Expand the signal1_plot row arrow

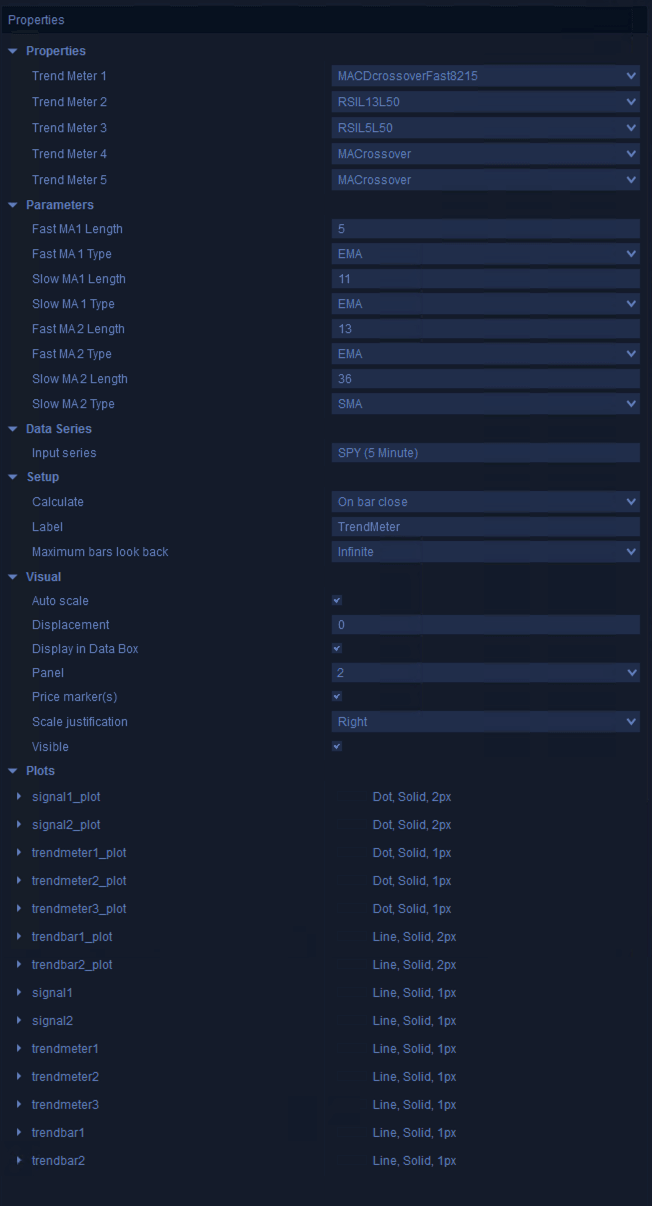click(20, 797)
